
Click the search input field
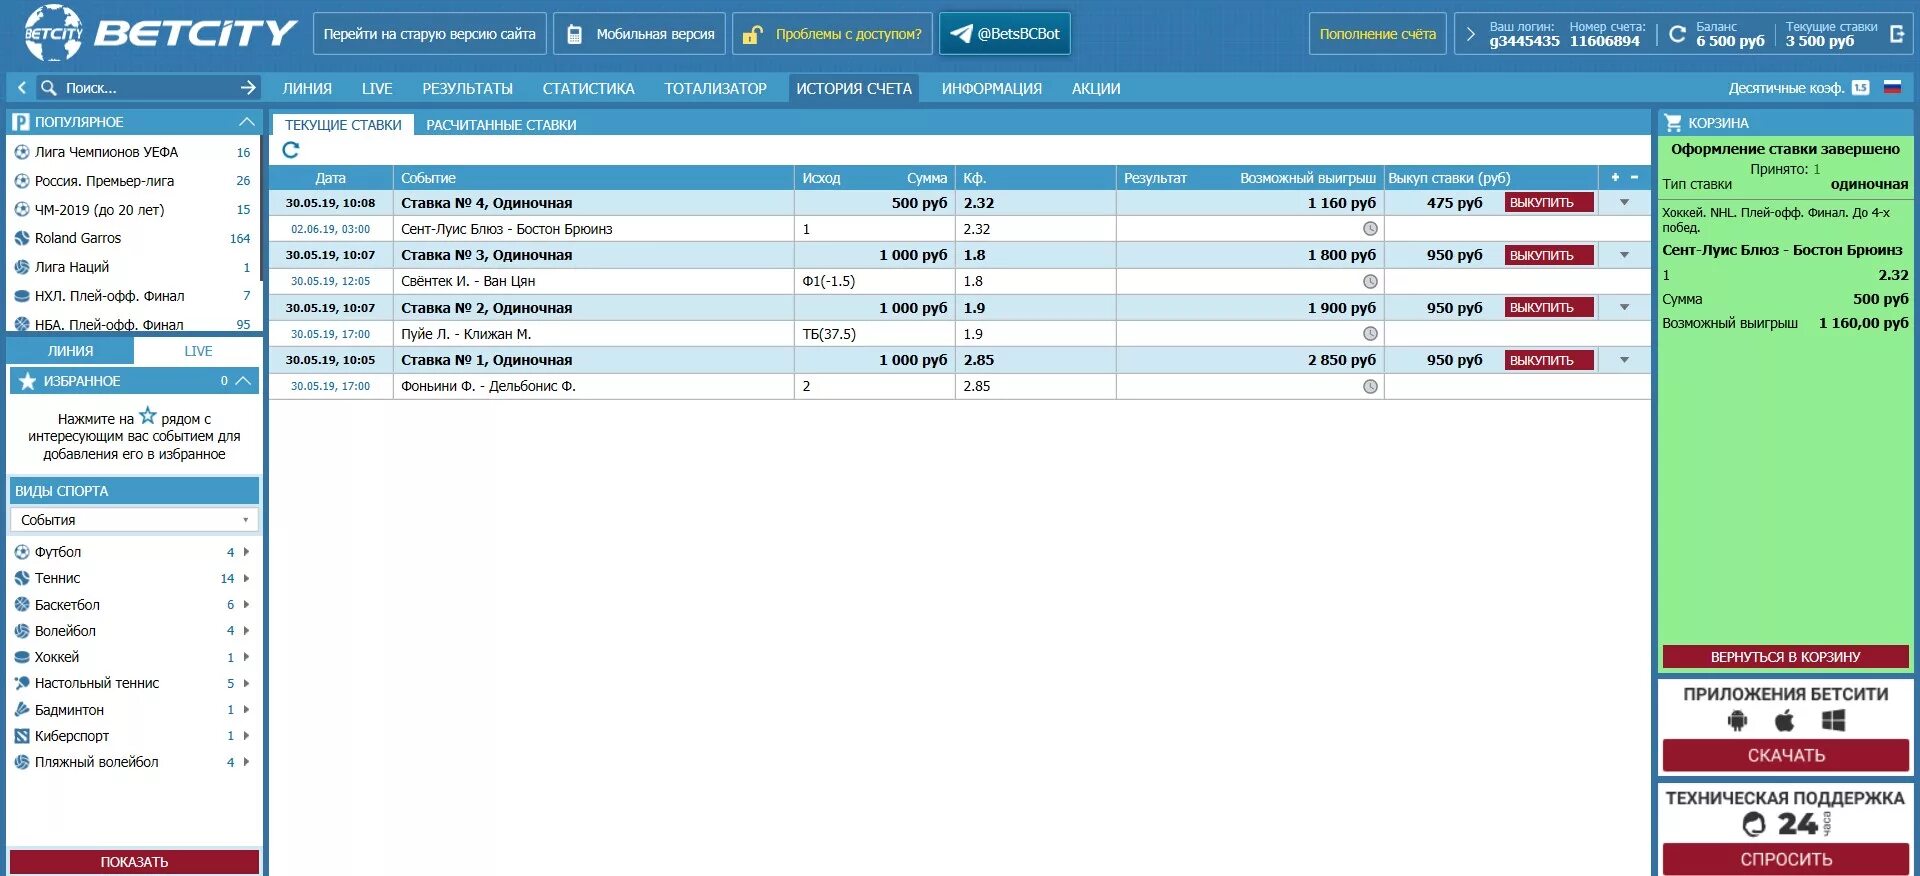click(x=148, y=88)
